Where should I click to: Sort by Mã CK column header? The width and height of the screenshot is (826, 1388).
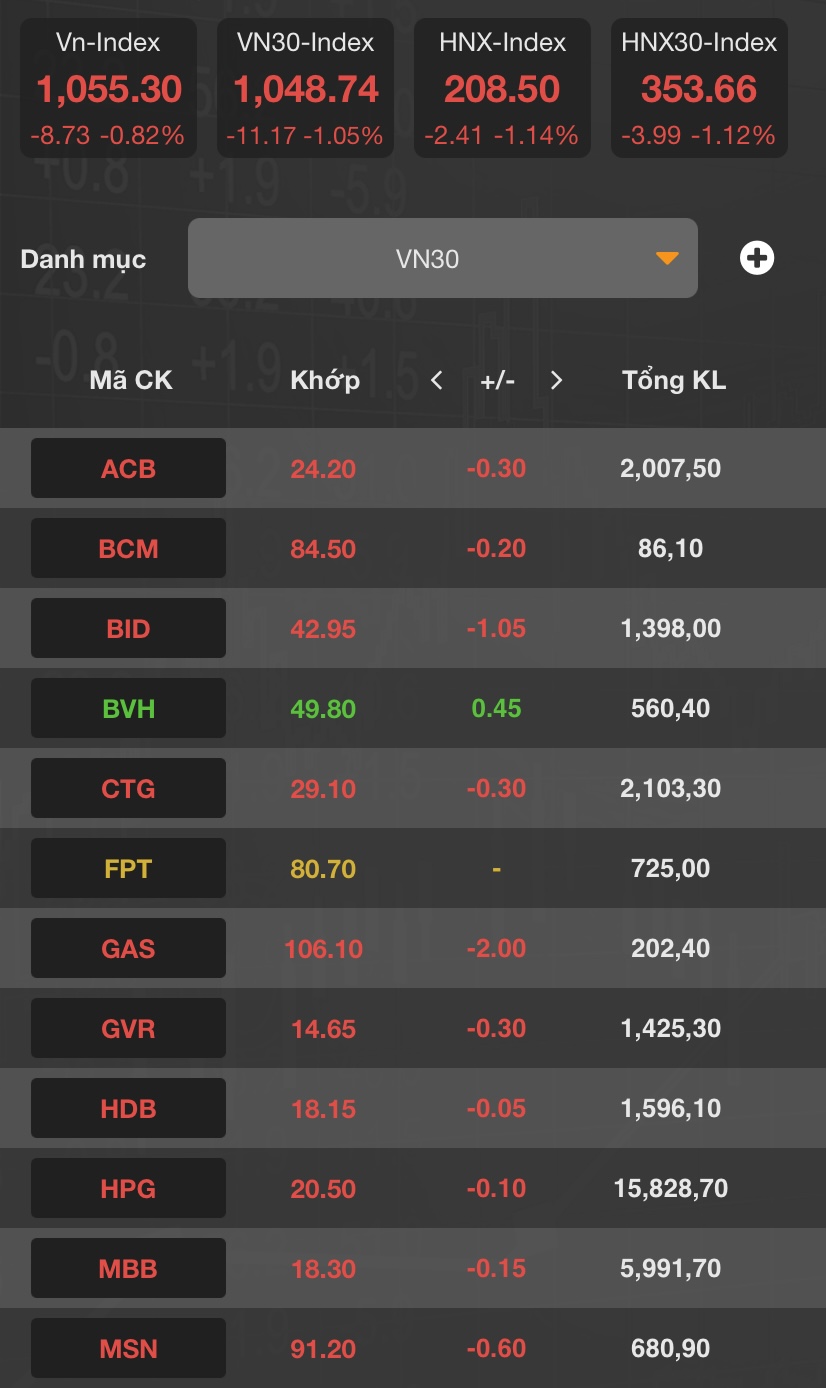point(130,380)
